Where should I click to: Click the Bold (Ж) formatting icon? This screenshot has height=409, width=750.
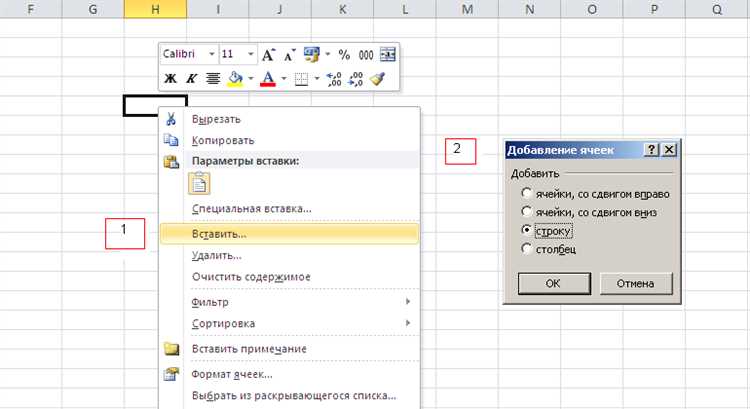point(170,78)
